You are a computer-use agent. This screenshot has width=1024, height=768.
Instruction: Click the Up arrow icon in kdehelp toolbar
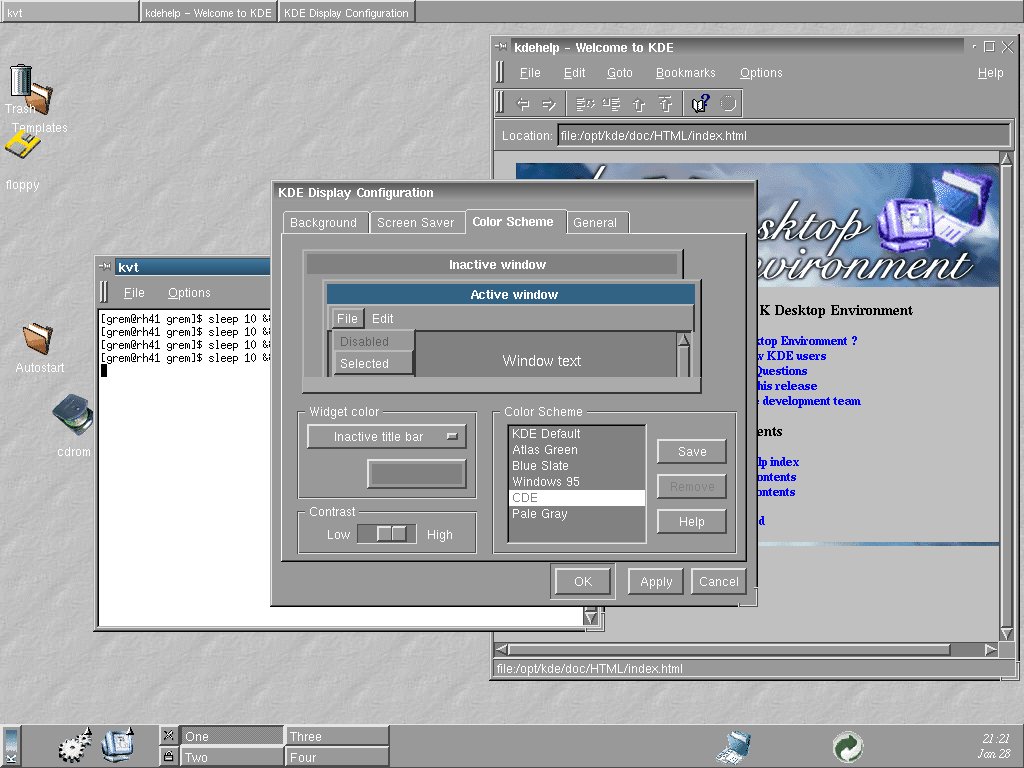click(639, 104)
